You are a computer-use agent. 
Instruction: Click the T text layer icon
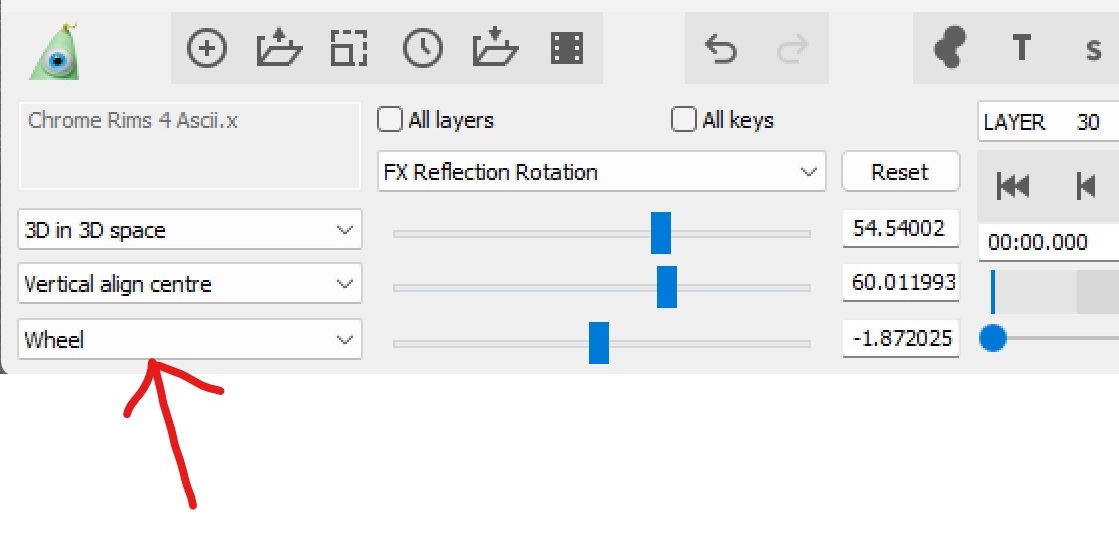click(1021, 48)
